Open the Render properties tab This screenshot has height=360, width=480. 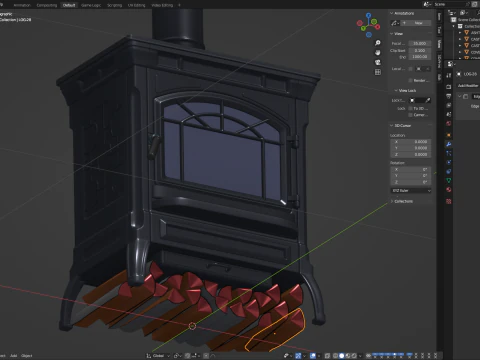449,87
